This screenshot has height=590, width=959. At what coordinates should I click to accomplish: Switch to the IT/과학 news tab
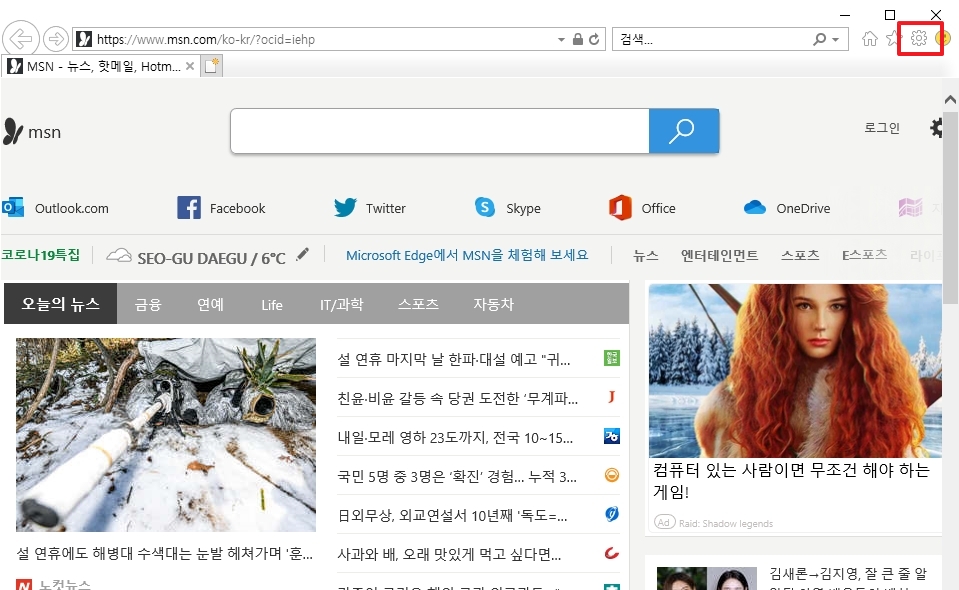(341, 304)
